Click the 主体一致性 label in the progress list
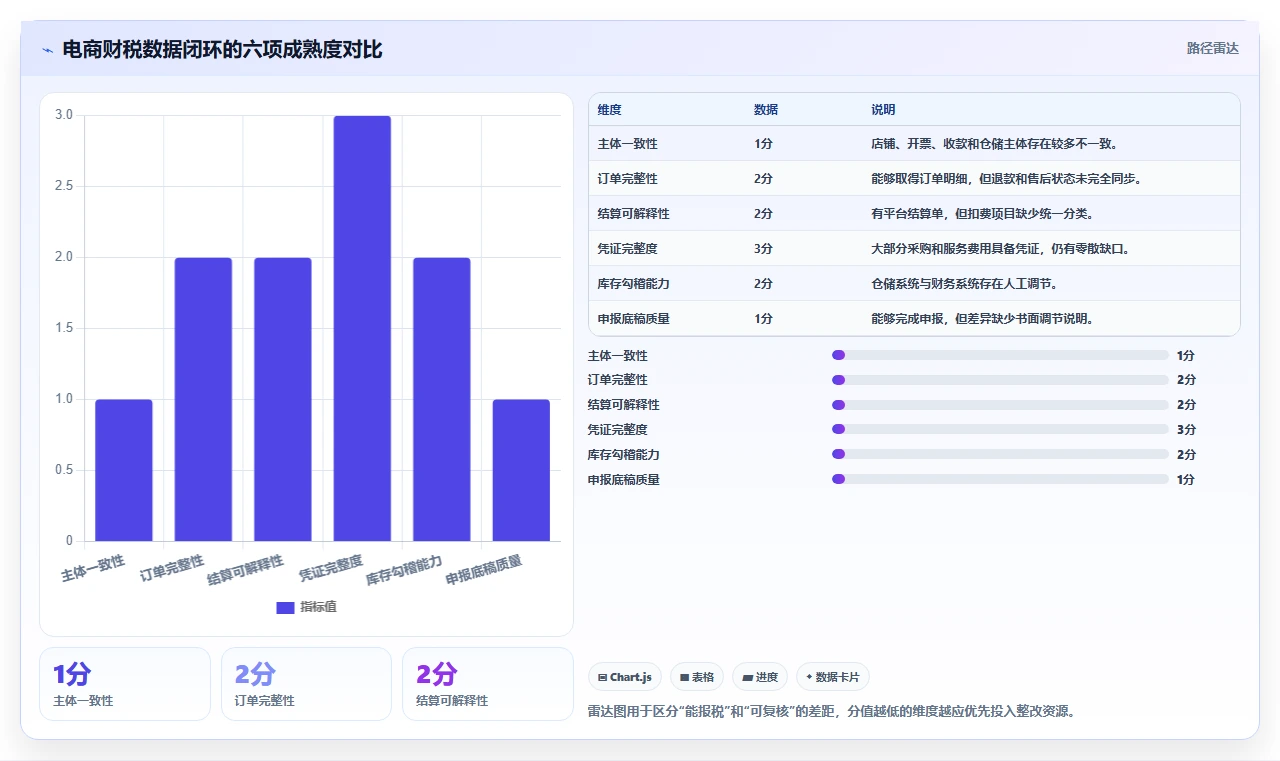The image size is (1280, 761). pos(618,356)
